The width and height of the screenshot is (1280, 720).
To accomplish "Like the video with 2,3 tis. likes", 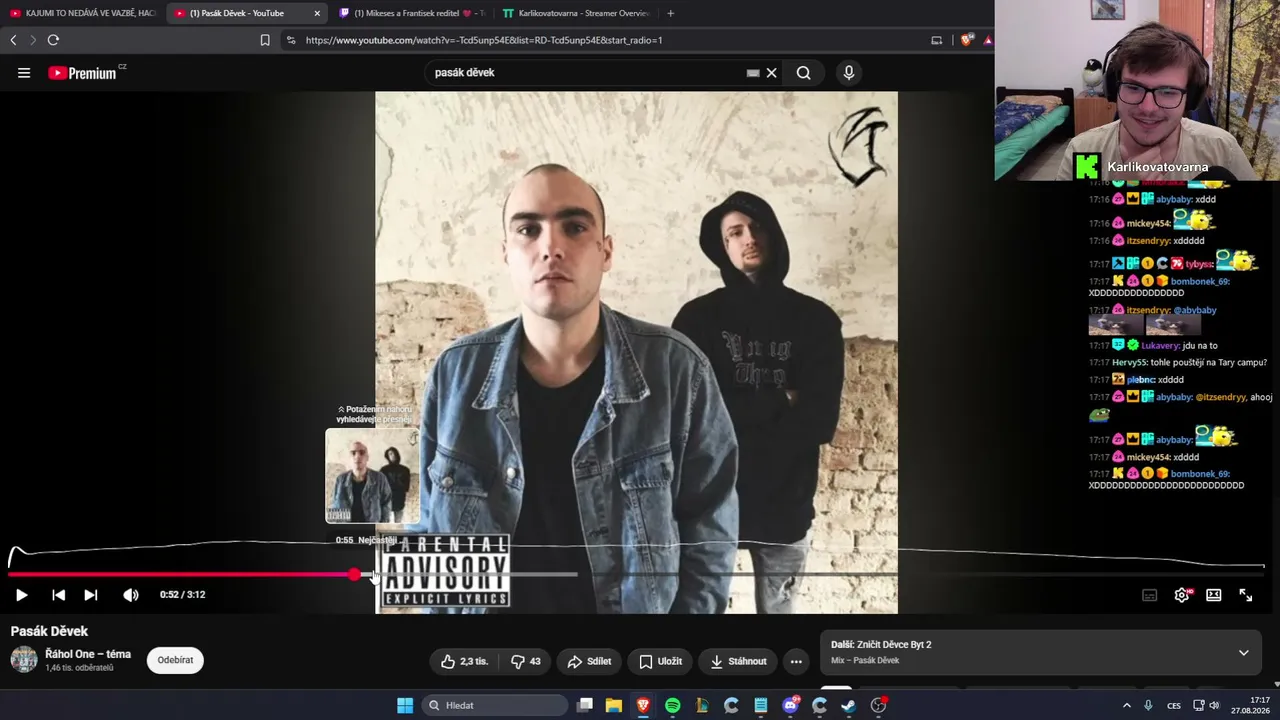I will [x=464, y=661].
